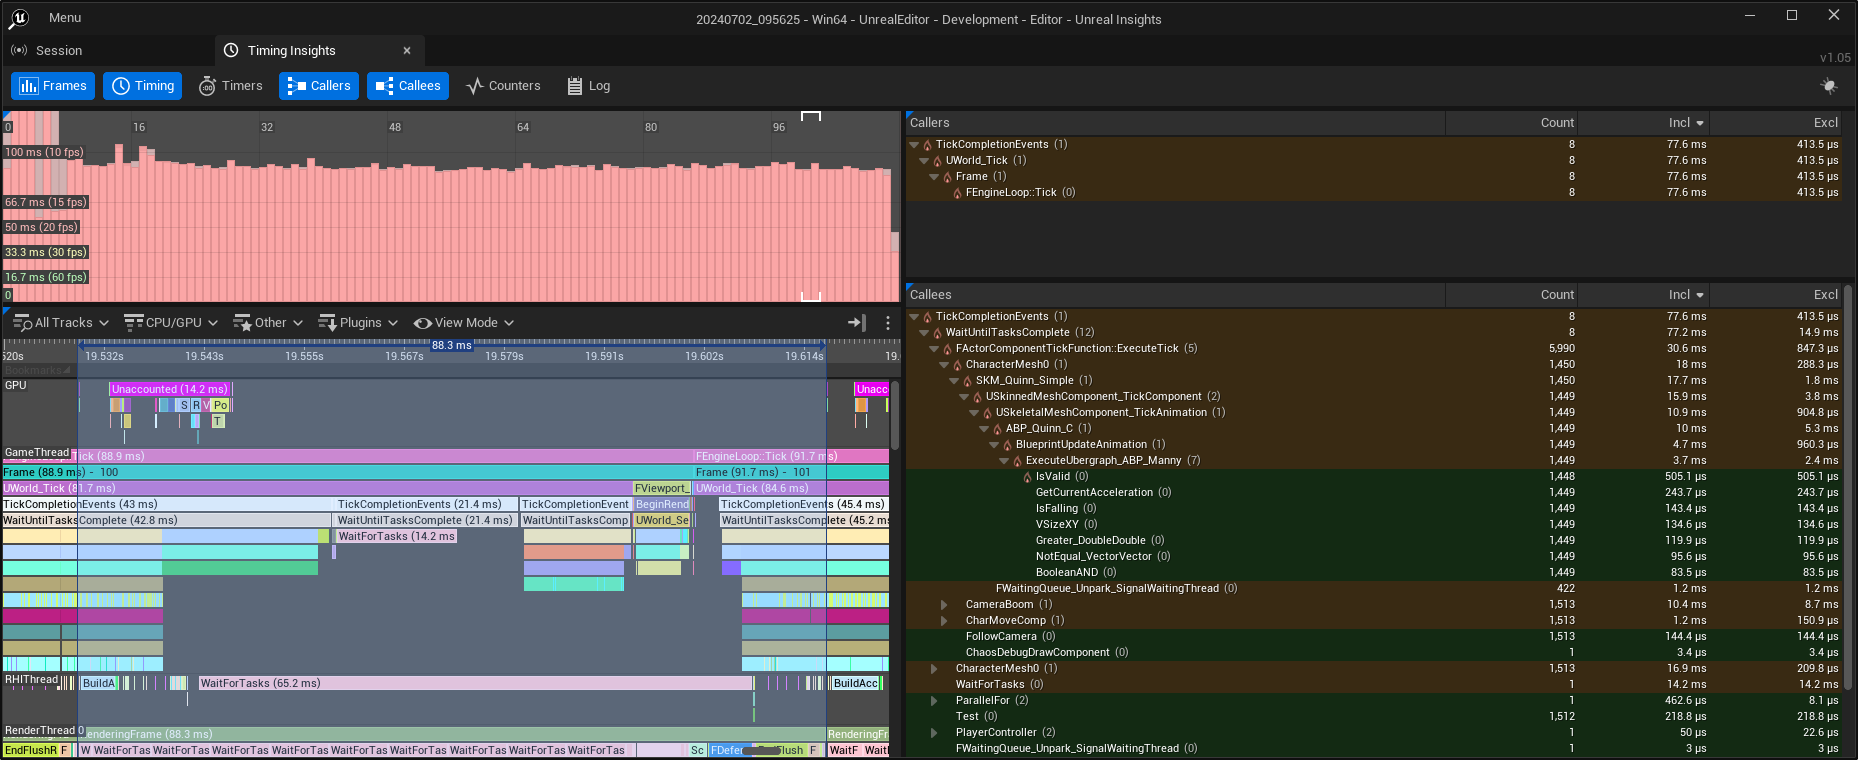
Task: Click the GPU track header
Action: 16,385
